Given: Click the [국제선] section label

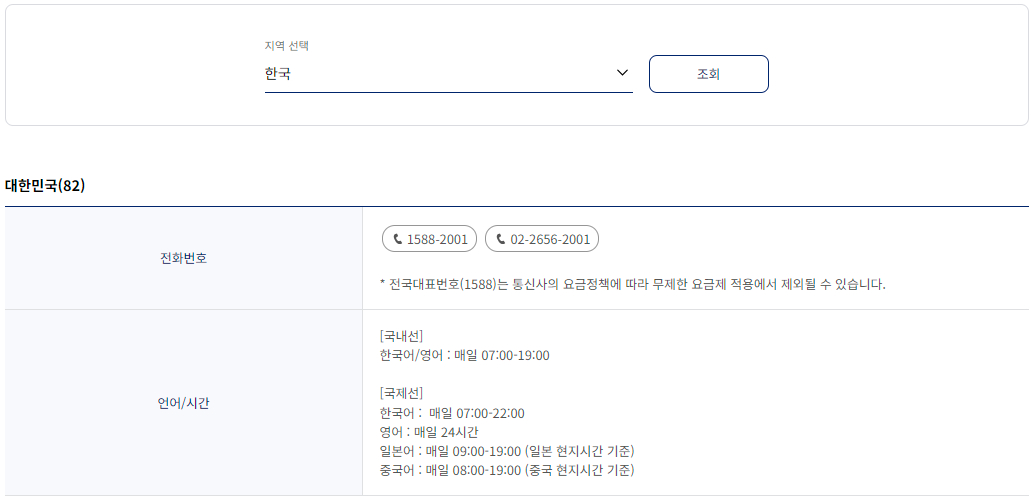Looking at the screenshot, I should point(402,394).
